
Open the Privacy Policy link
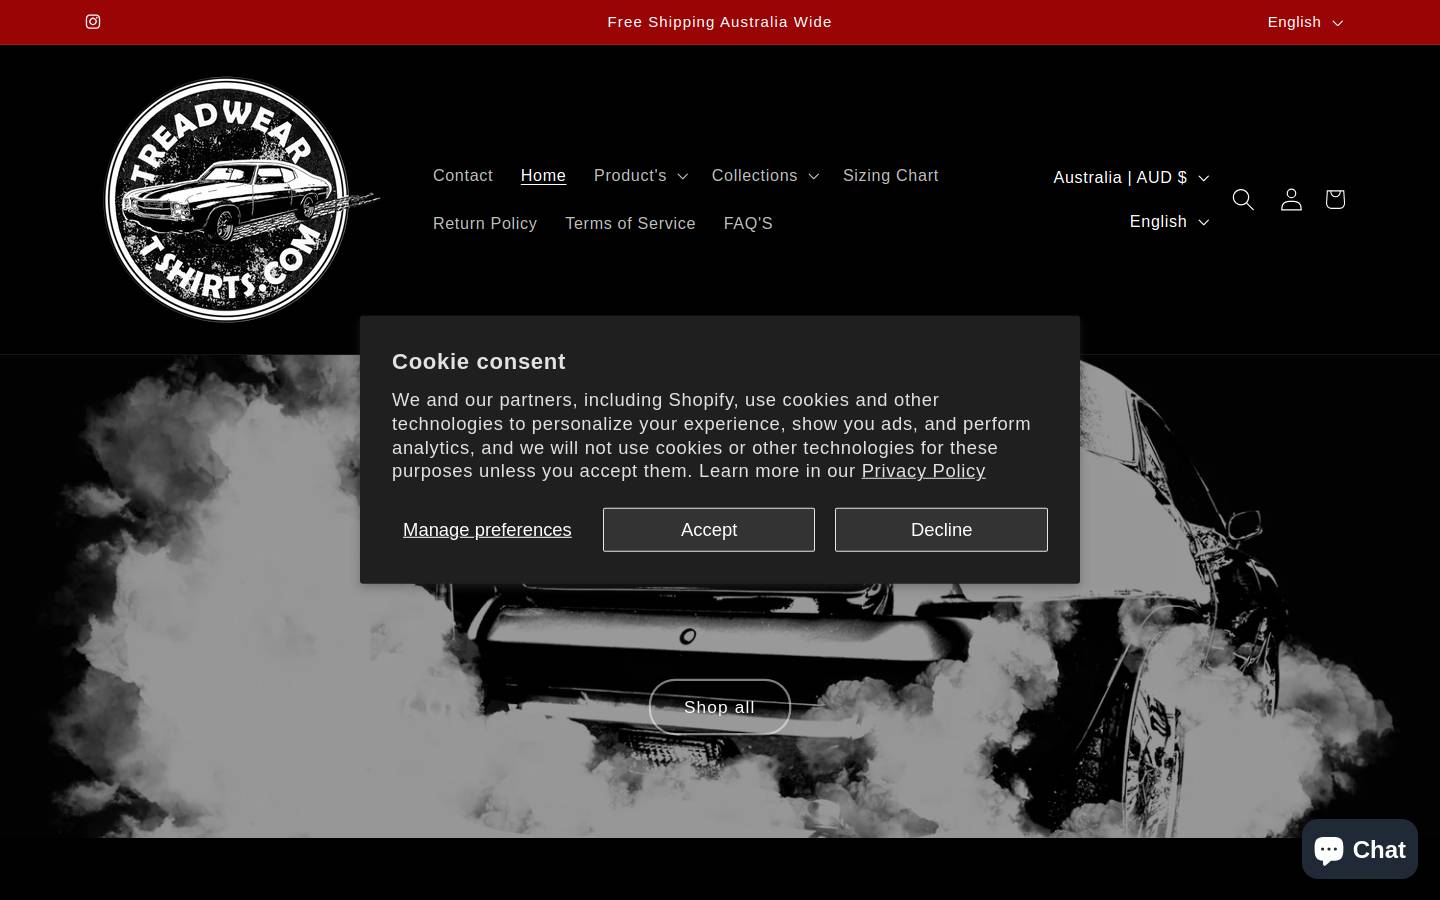click(x=923, y=471)
